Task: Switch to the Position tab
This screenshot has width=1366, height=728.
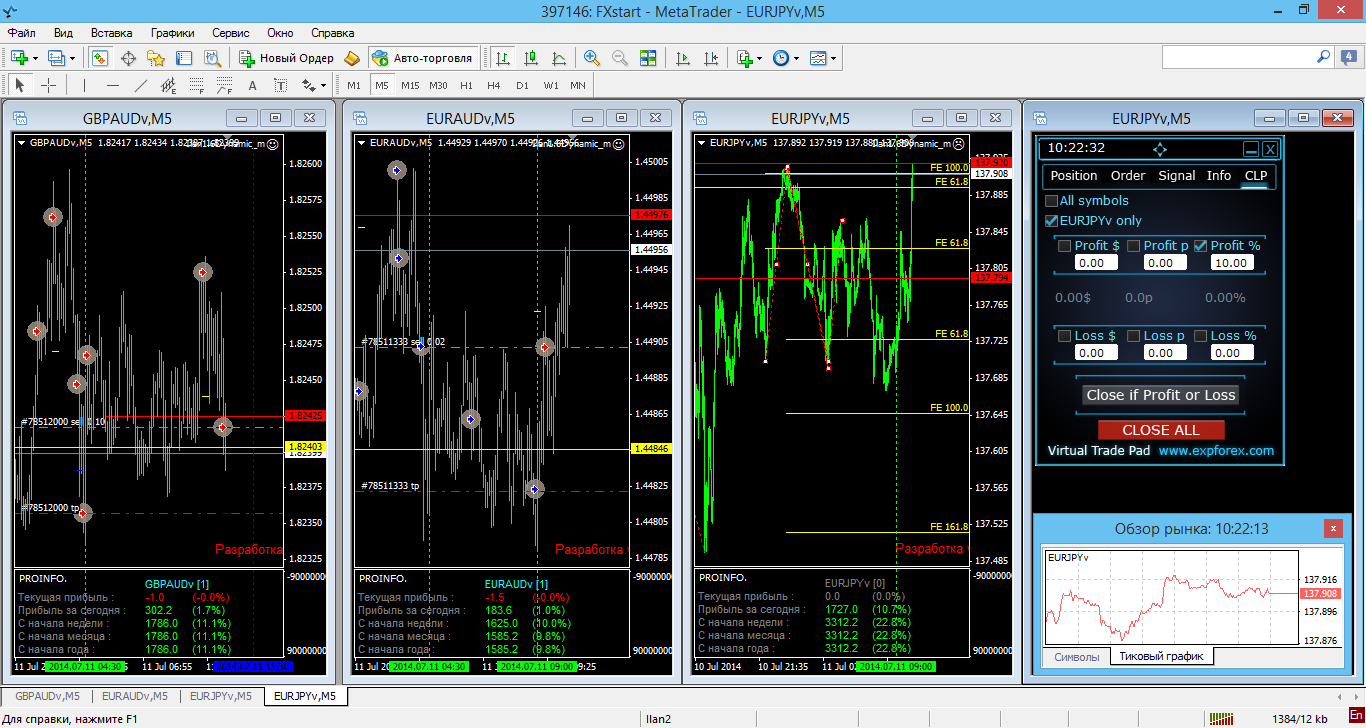Action: point(1074,176)
